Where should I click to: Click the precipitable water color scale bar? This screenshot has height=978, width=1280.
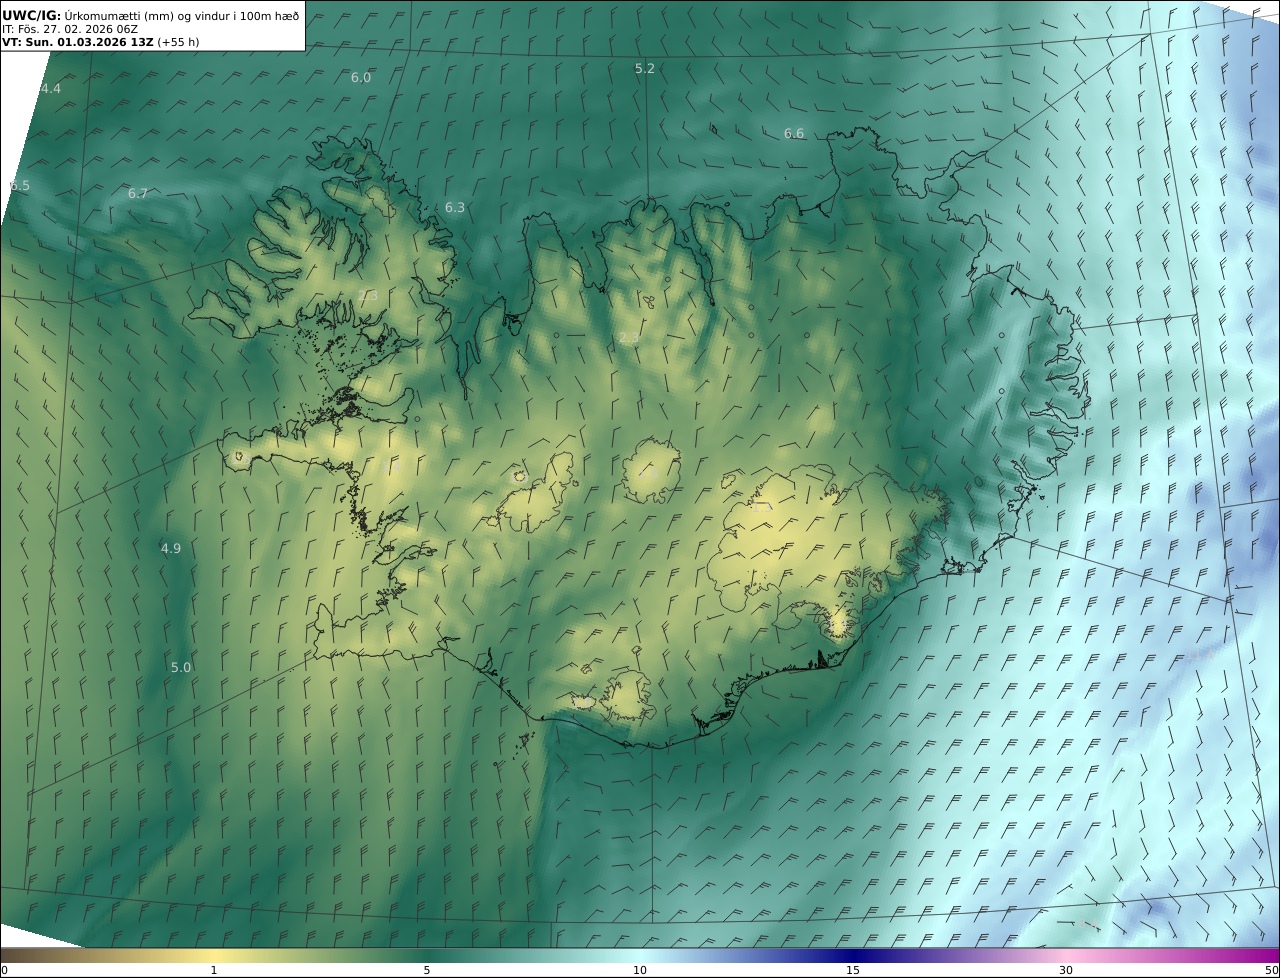tap(640, 956)
